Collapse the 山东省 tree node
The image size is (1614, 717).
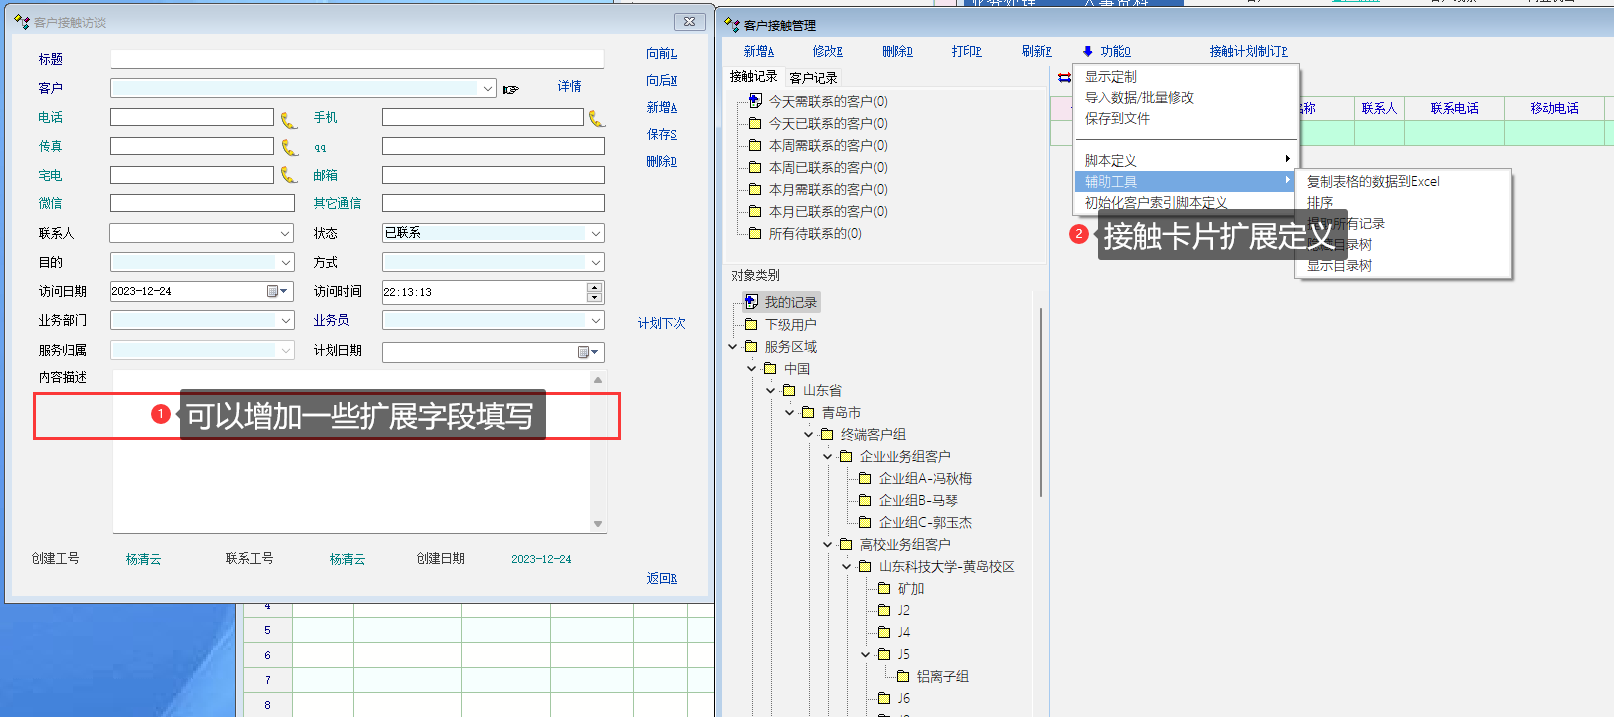point(770,390)
